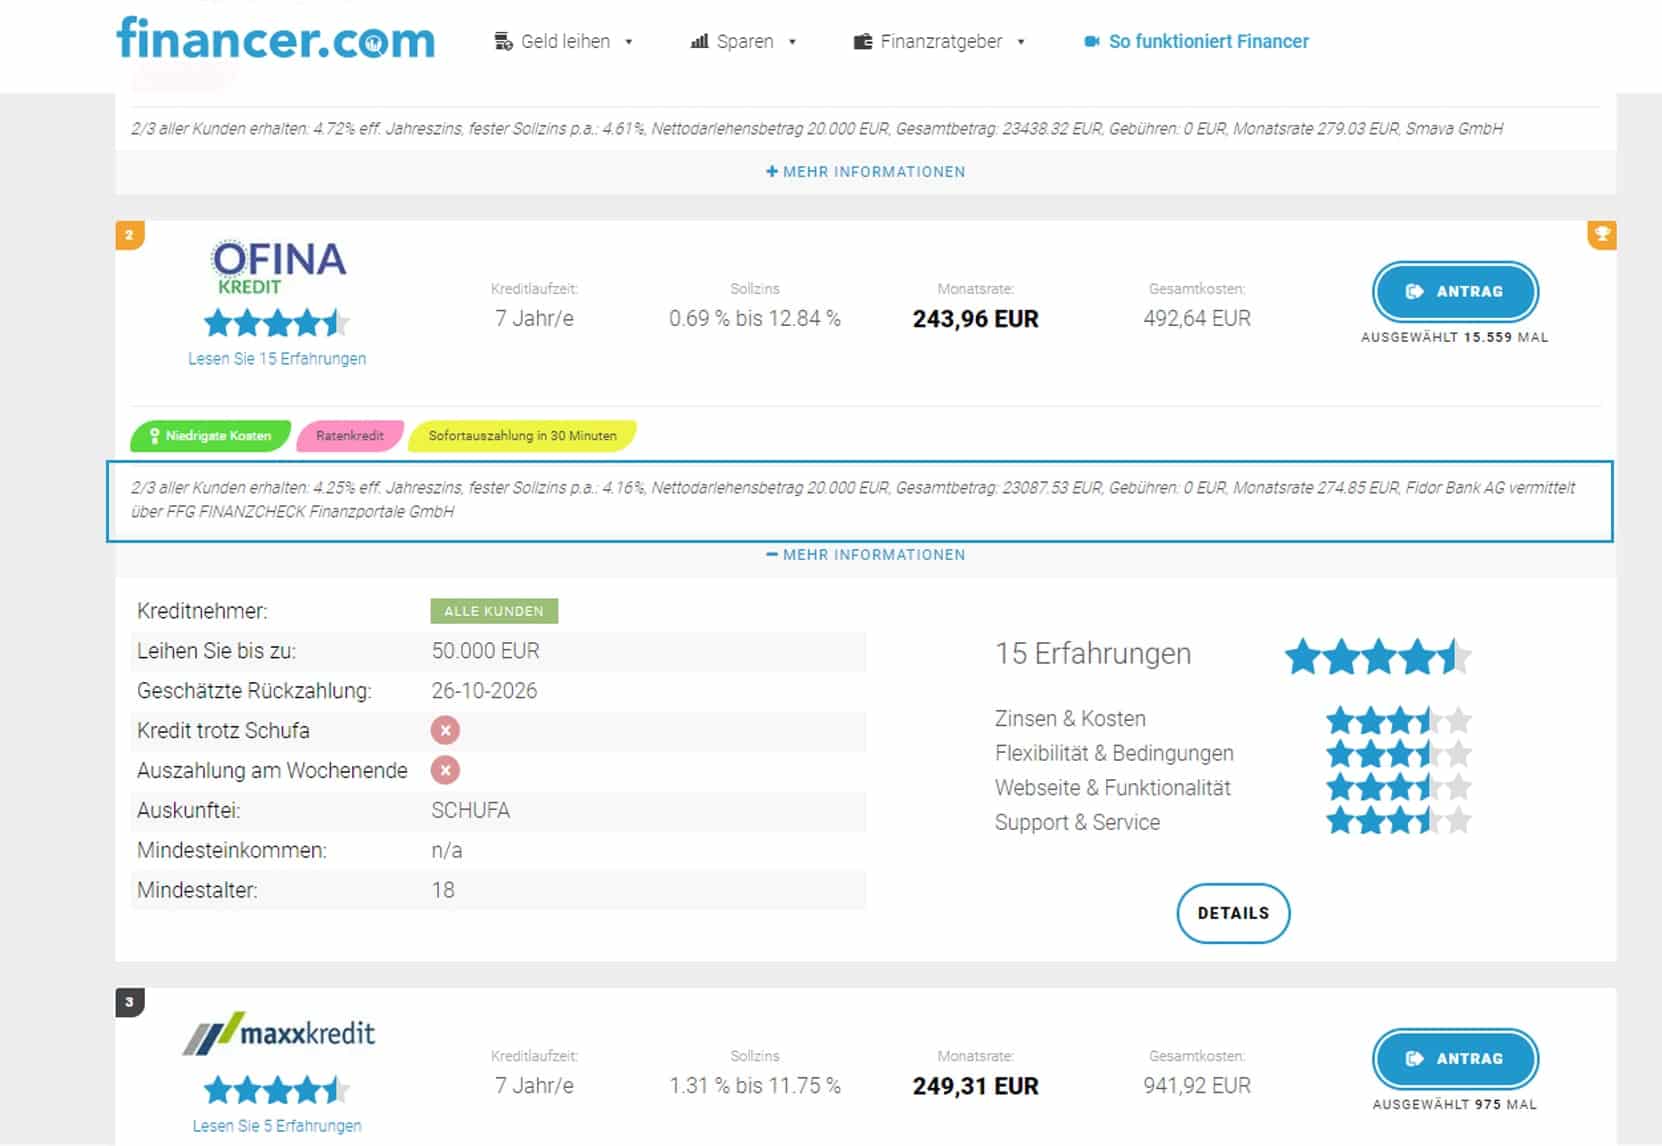Click the rank 2 badge on OFINA card
1662x1146 pixels.
[130, 235]
